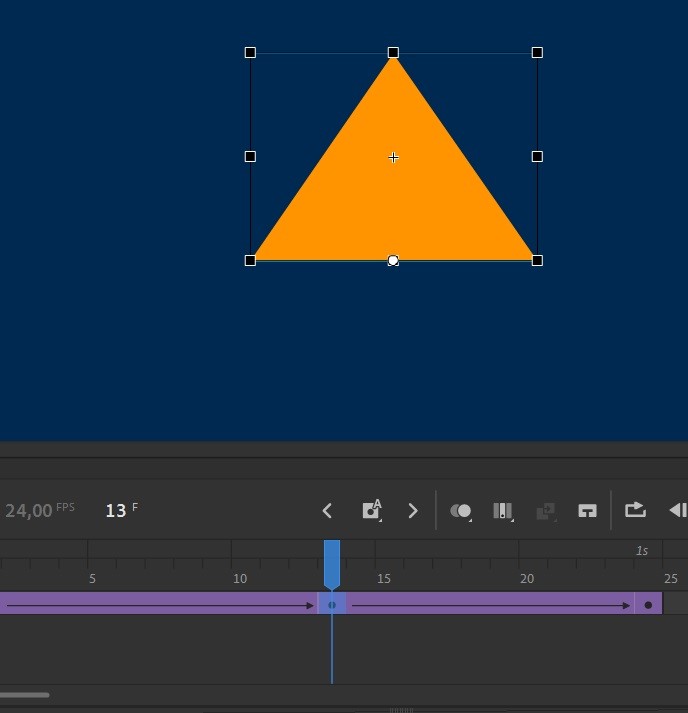Click the blue playhead on the ruler
Image resolution: width=688 pixels, height=713 pixels.
pyautogui.click(x=332, y=564)
